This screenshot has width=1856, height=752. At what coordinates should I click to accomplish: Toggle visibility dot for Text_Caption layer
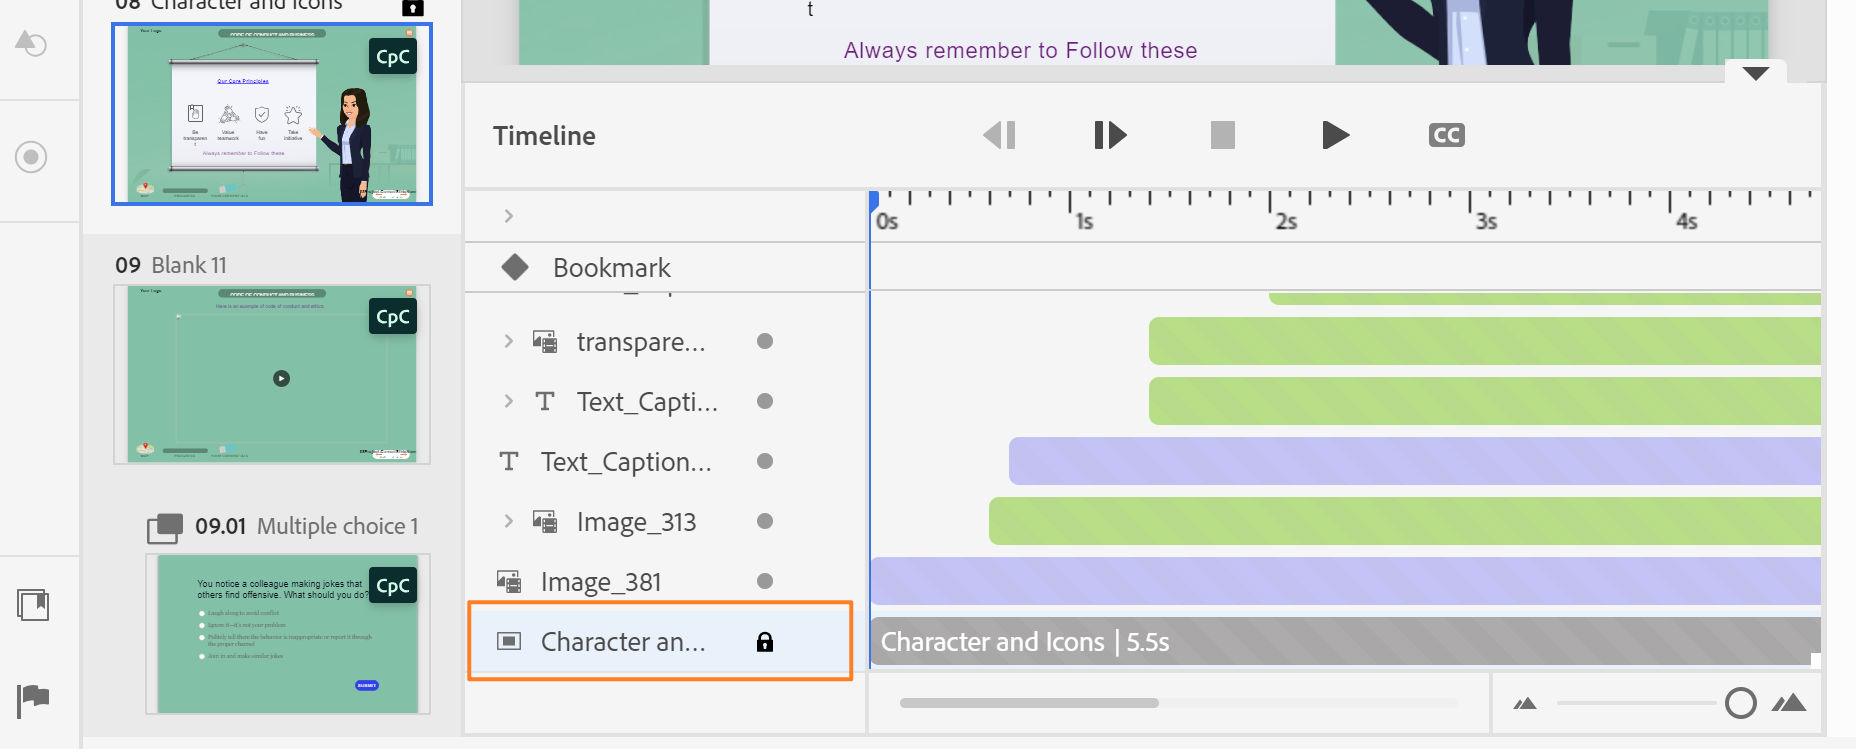(765, 461)
